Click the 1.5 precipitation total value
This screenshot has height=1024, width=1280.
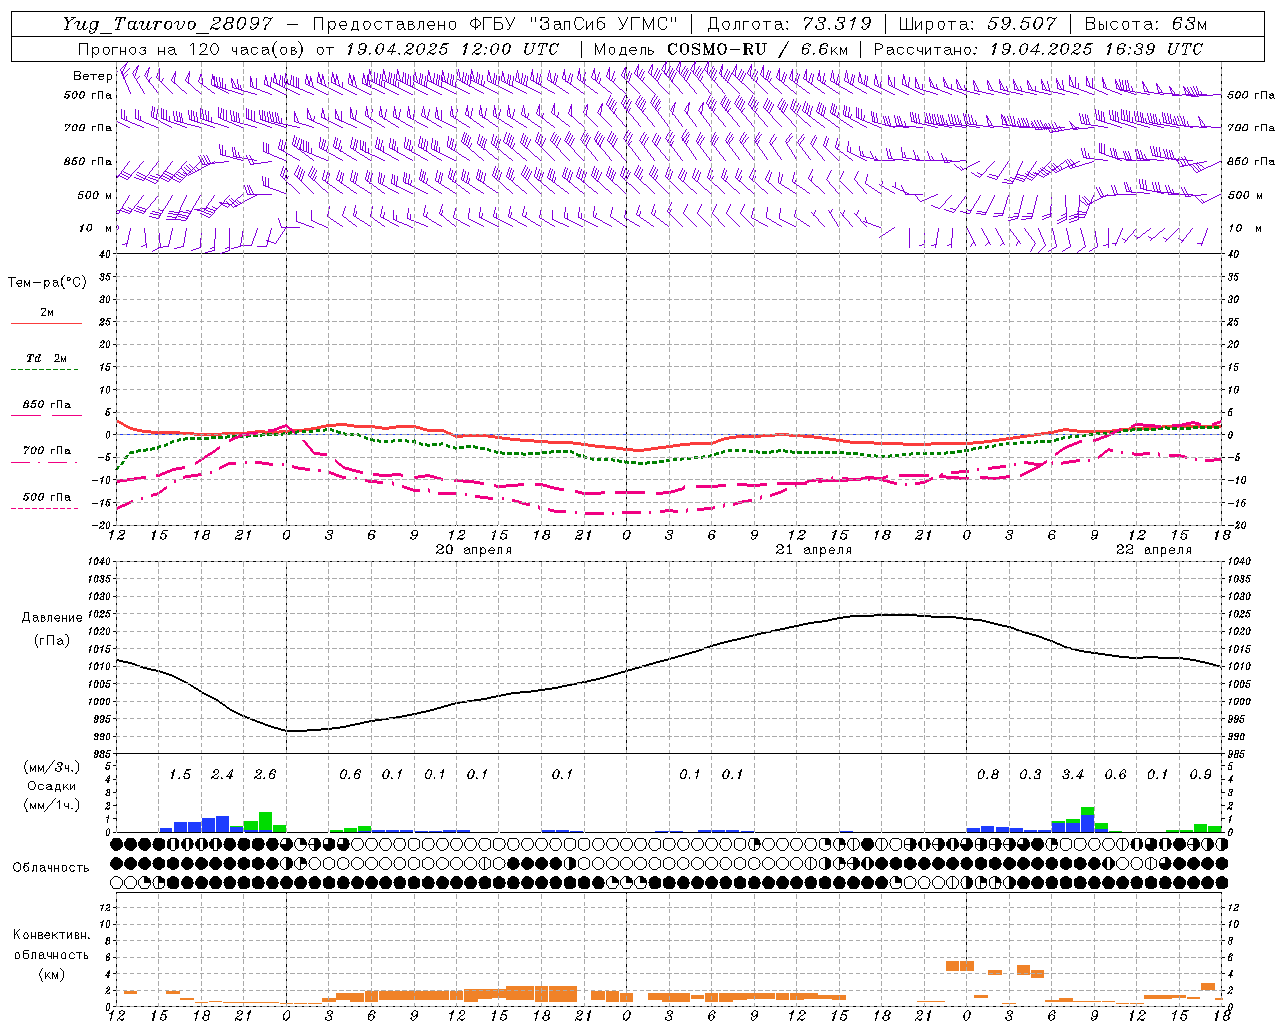180,775
